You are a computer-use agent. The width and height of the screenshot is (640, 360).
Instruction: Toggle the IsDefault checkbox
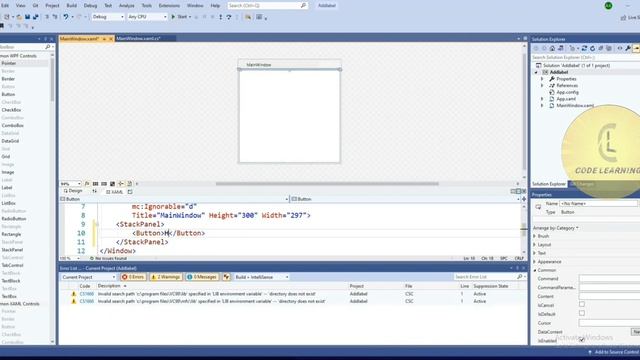point(582,313)
